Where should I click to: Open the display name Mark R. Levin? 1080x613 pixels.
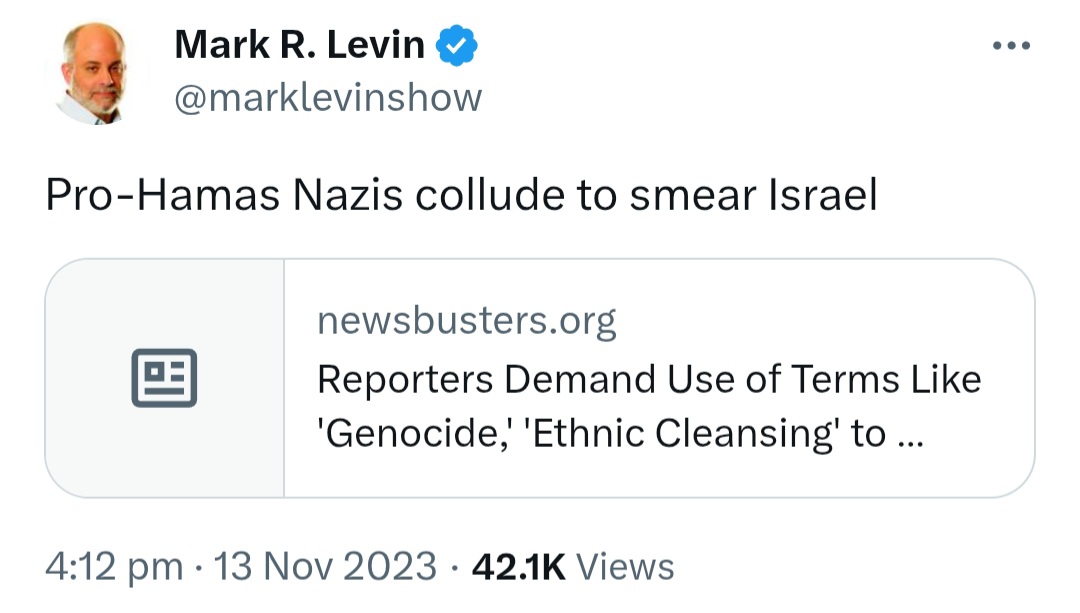pyautogui.click(x=300, y=45)
